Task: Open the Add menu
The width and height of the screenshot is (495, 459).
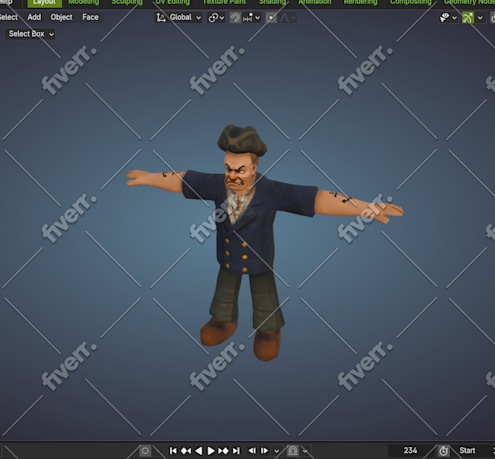Action: click(34, 17)
